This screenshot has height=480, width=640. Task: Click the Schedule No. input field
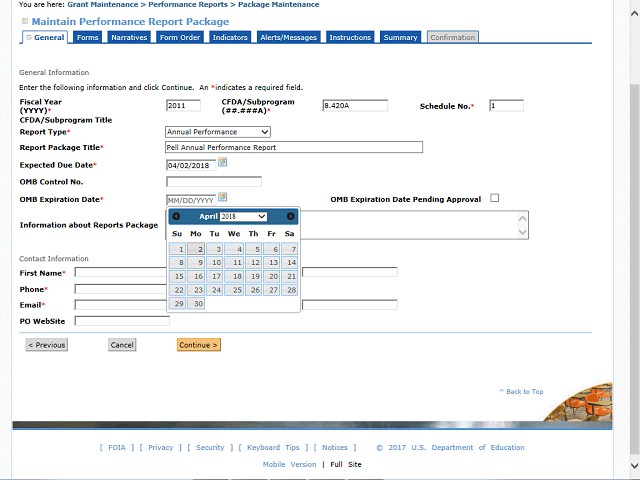pos(506,105)
